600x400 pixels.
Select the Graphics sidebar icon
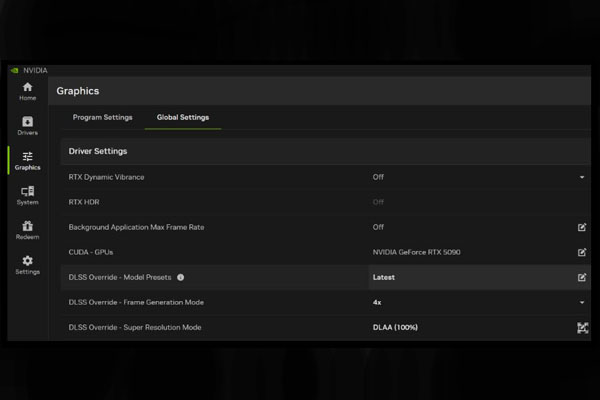coord(27,160)
